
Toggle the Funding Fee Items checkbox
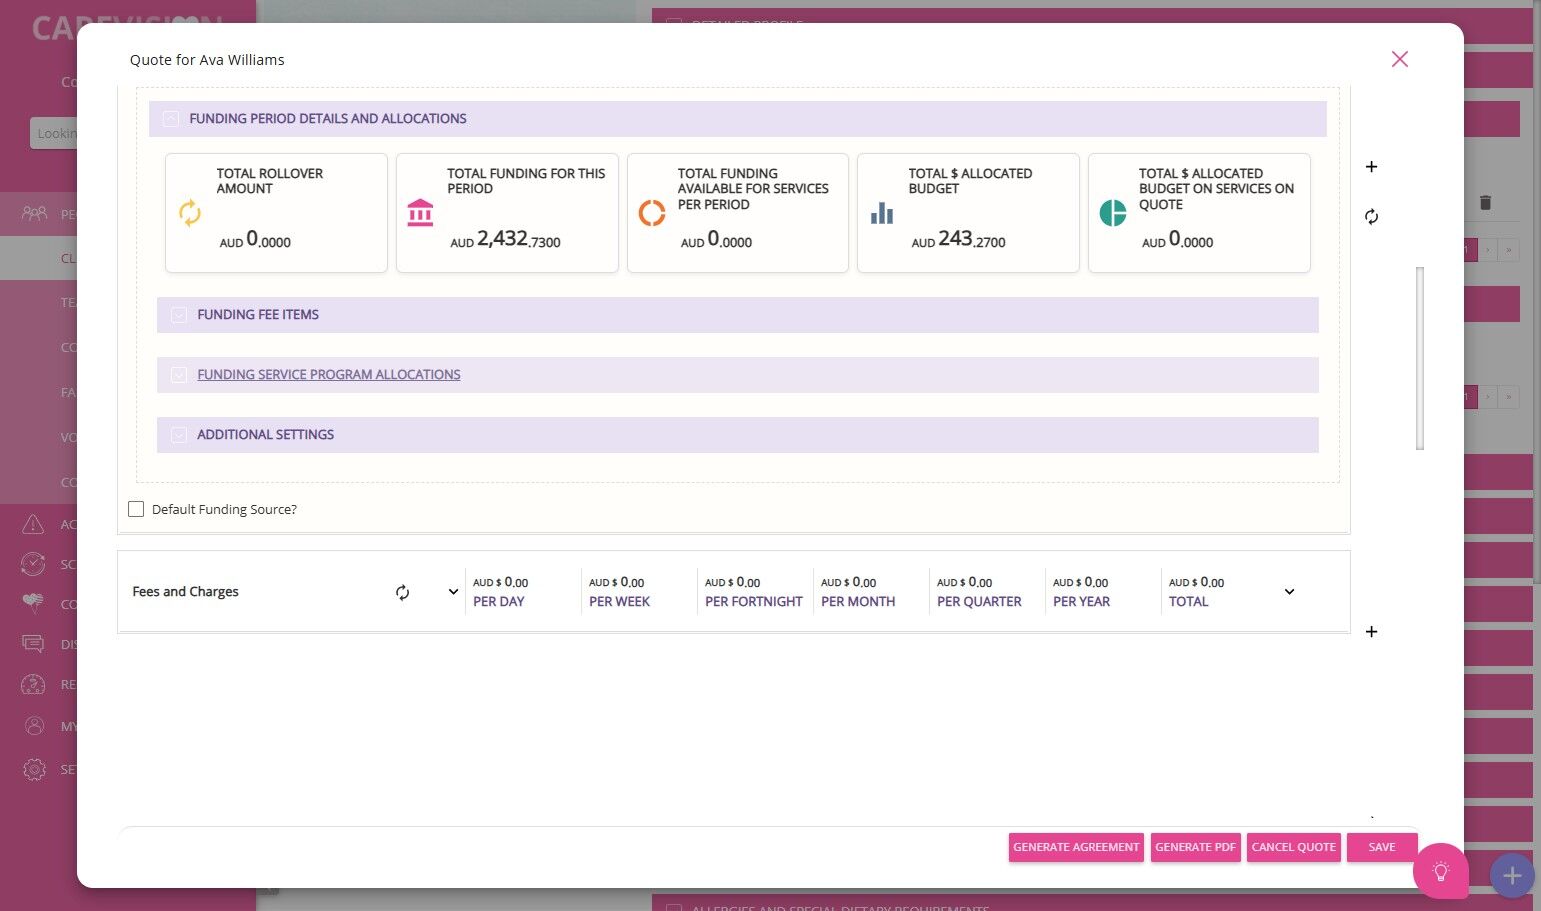pos(179,315)
